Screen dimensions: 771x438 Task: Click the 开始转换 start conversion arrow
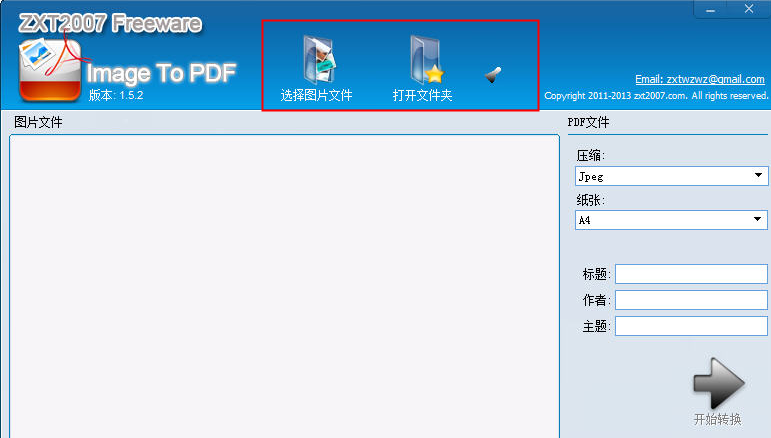click(718, 384)
